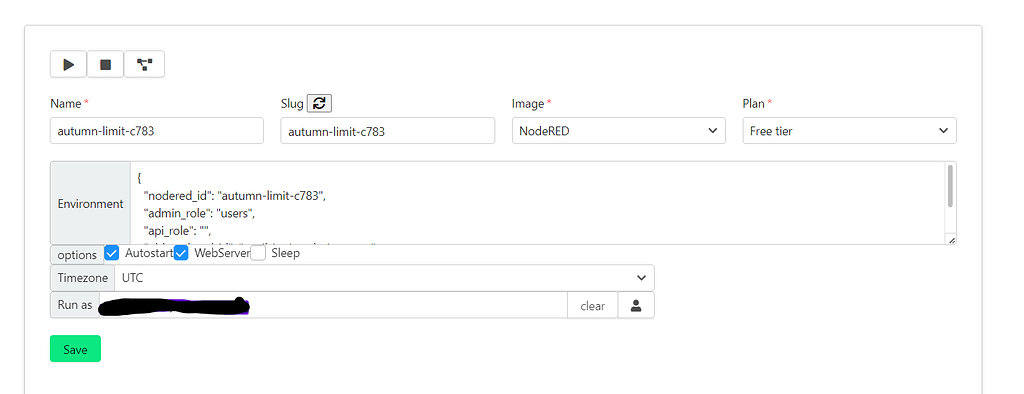This screenshot has height=394, width=1024.
Task: Click the Run as redacted input field
Action: 333,305
